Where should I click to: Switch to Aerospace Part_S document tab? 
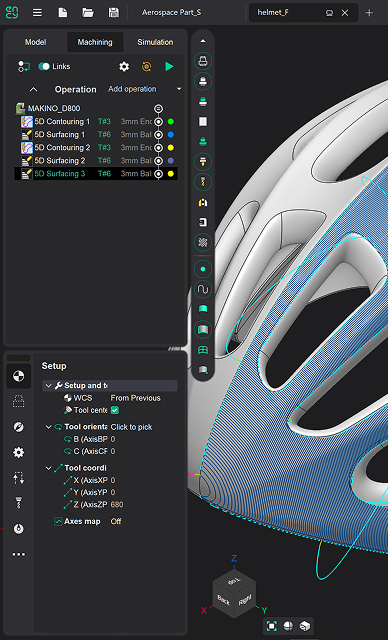tap(171, 13)
